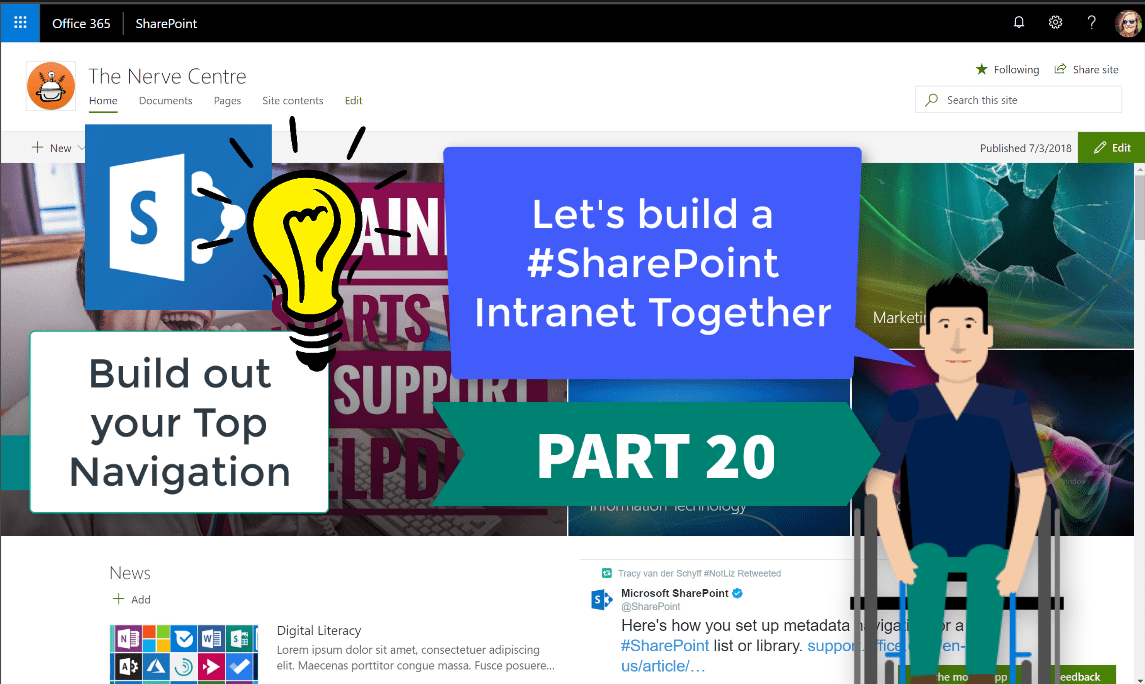This screenshot has height=684, width=1145.
Task: Switch to the Documents navigation tab
Action: coord(165,101)
